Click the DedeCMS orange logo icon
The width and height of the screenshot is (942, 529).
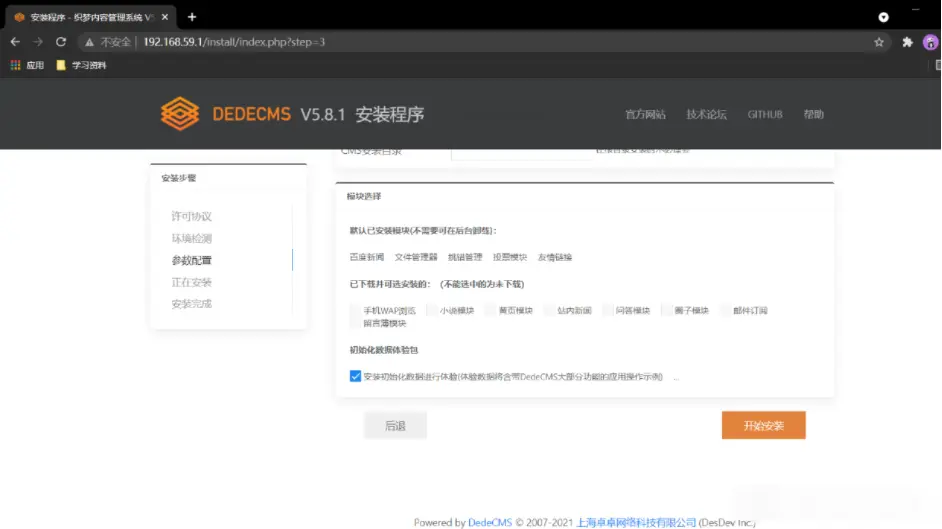[x=180, y=113]
